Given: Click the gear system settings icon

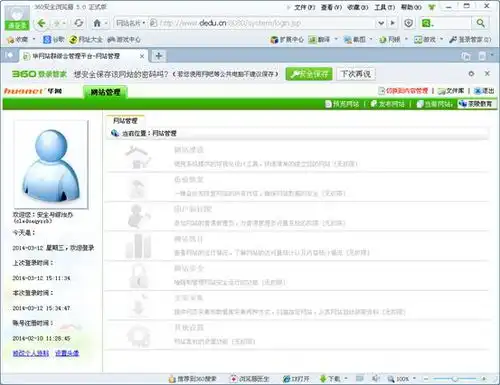Looking at the screenshot, I should 139,336.
